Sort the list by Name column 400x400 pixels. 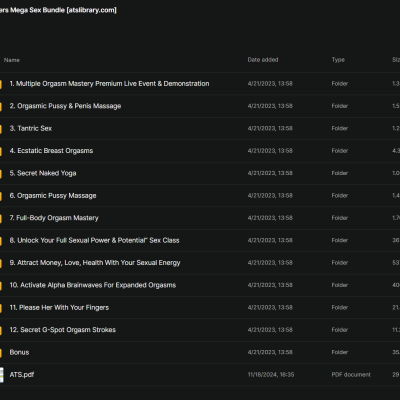coord(12,60)
